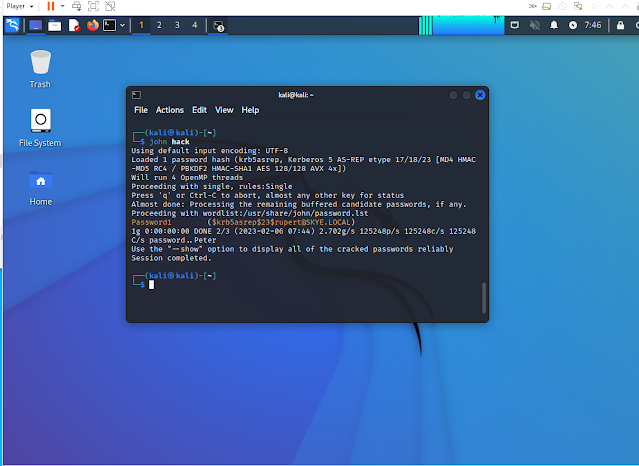Open the Kali dragon applications menu
The width and height of the screenshot is (639, 466).
pos(12,25)
